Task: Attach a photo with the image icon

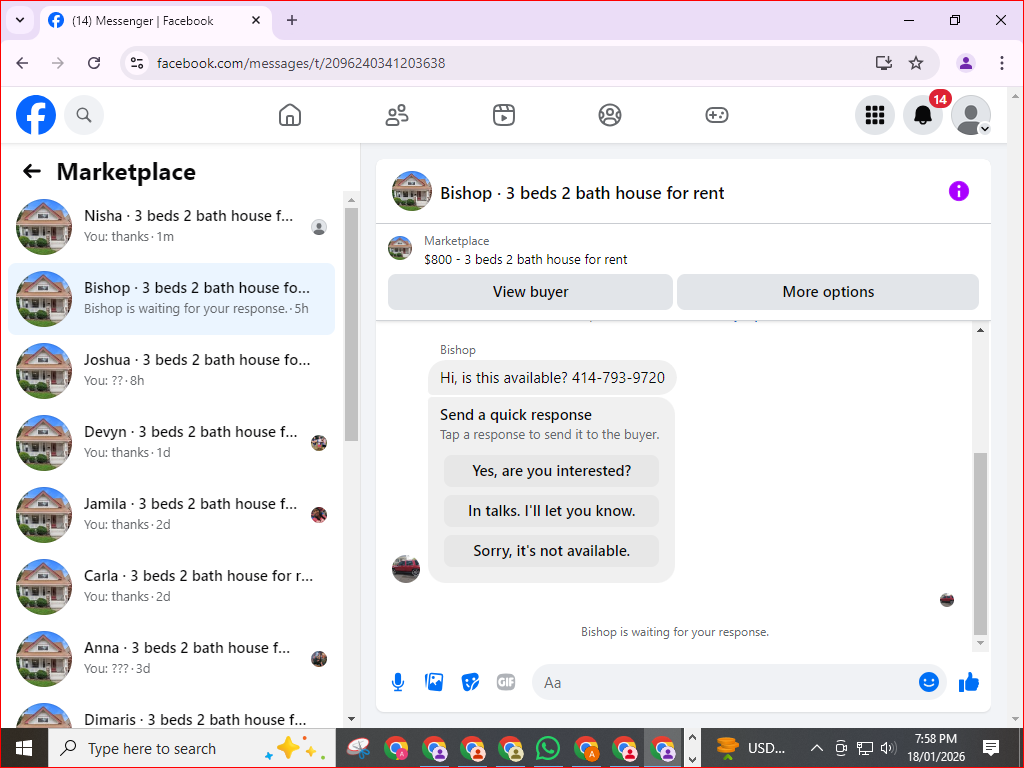Action: tap(434, 682)
